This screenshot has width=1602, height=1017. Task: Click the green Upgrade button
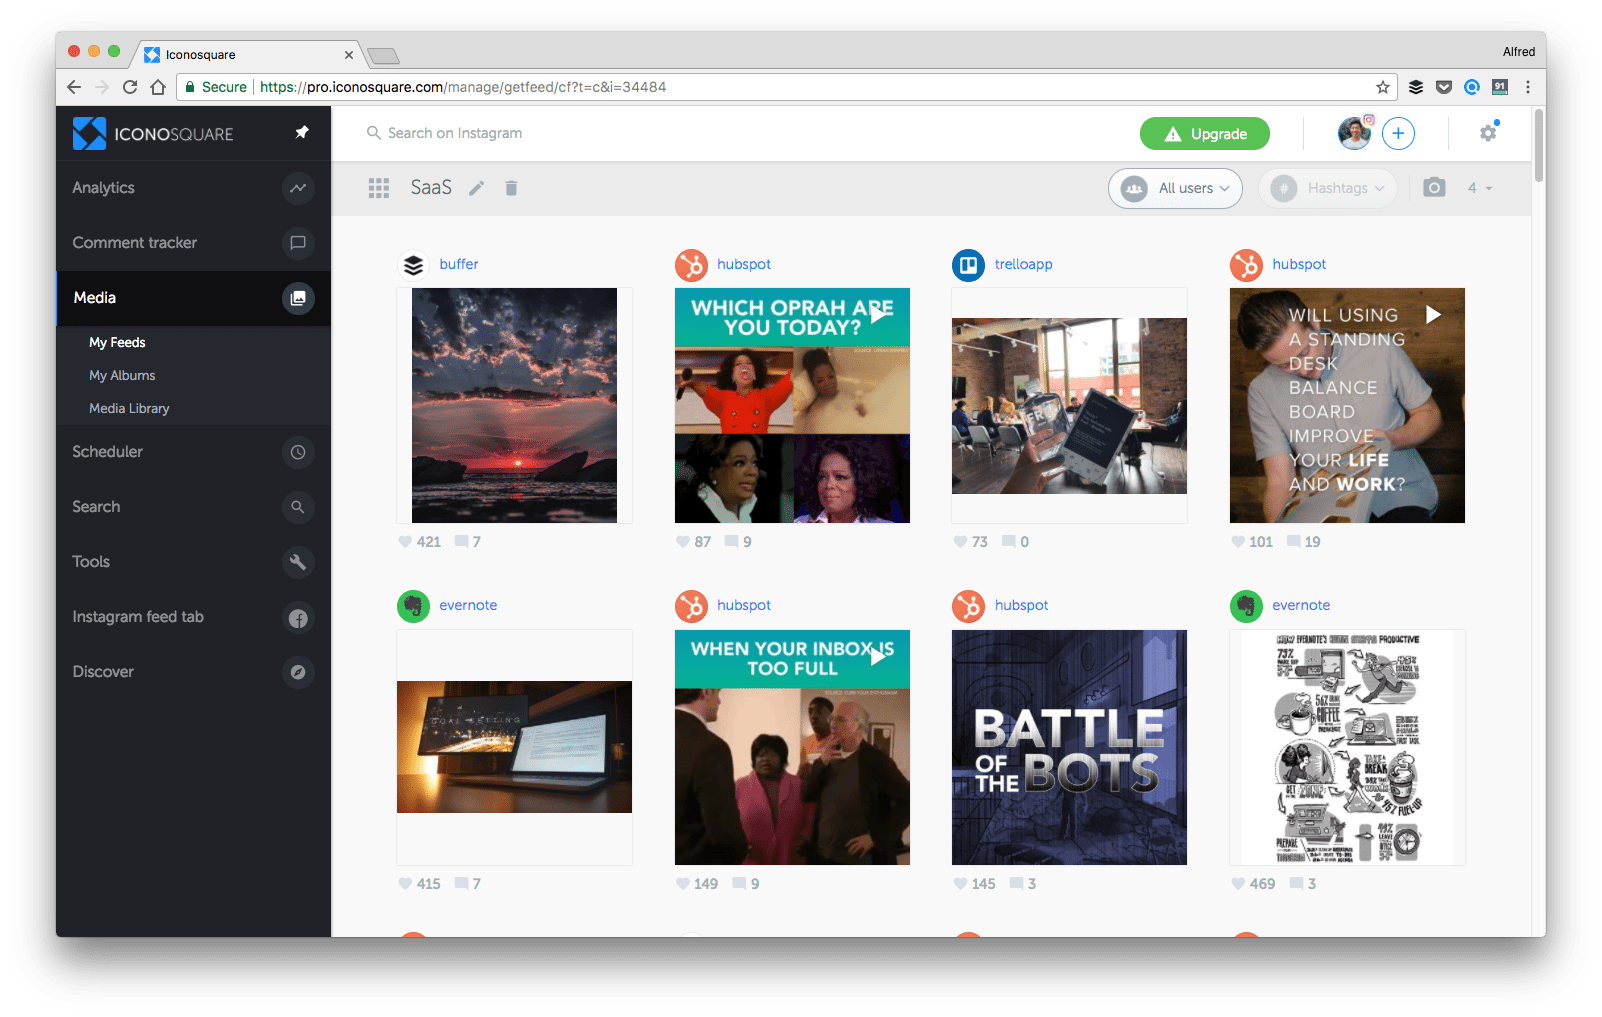1204,134
